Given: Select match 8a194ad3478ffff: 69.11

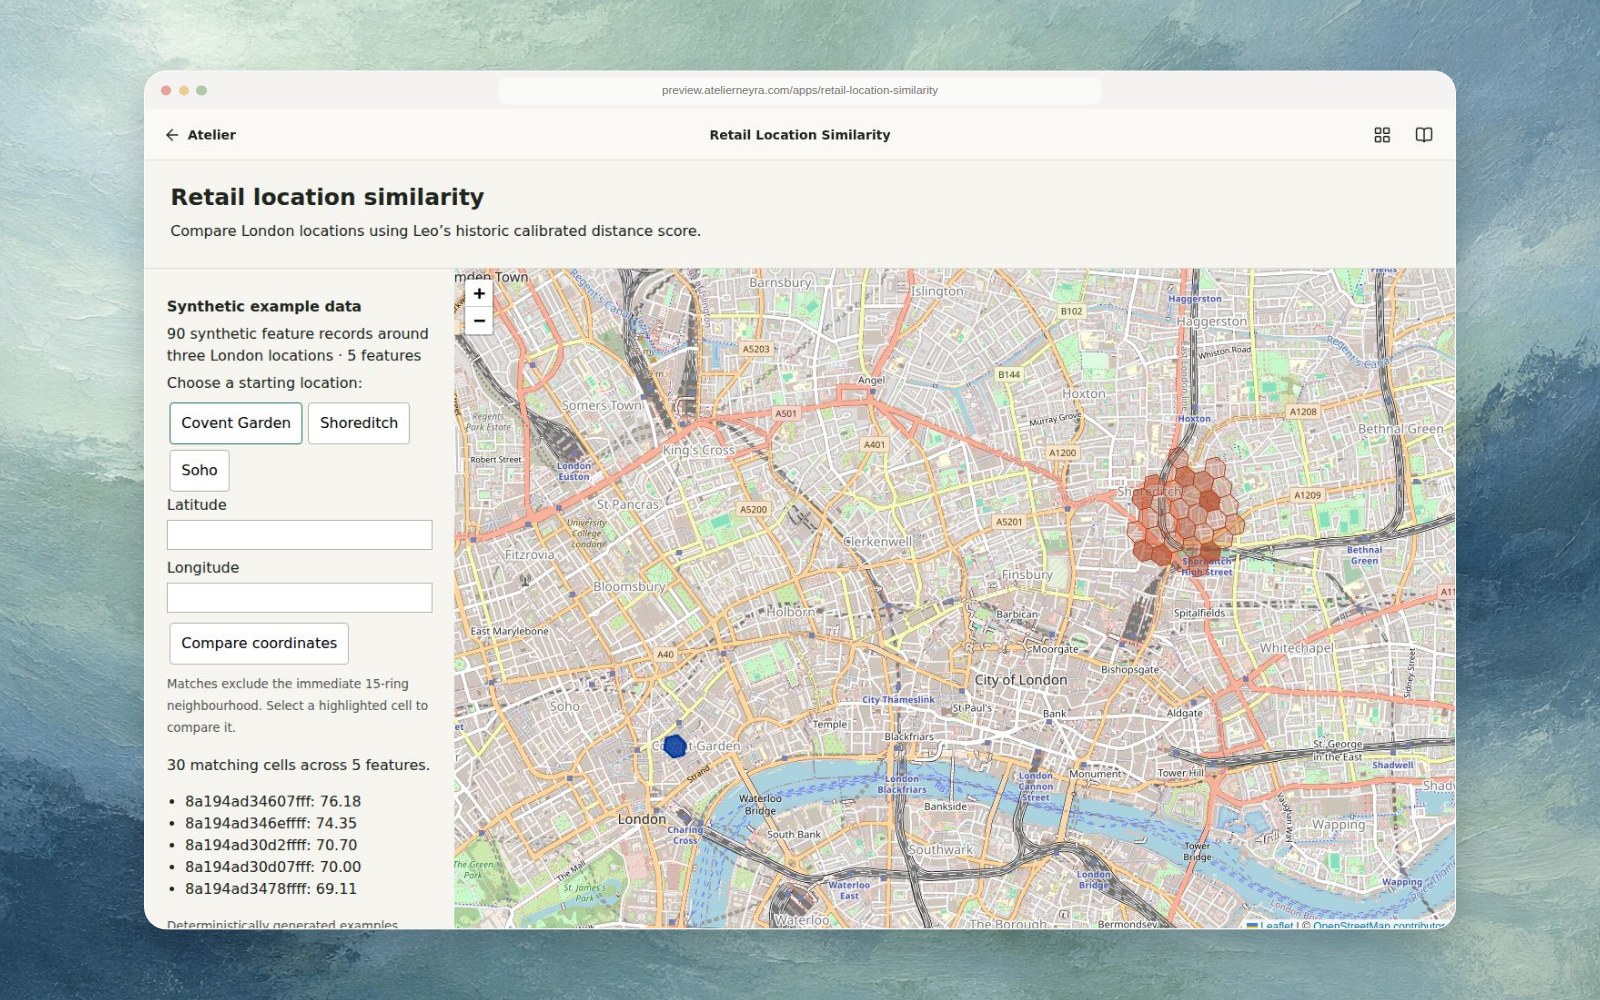Looking at the screenshot, I should point(271,889).
